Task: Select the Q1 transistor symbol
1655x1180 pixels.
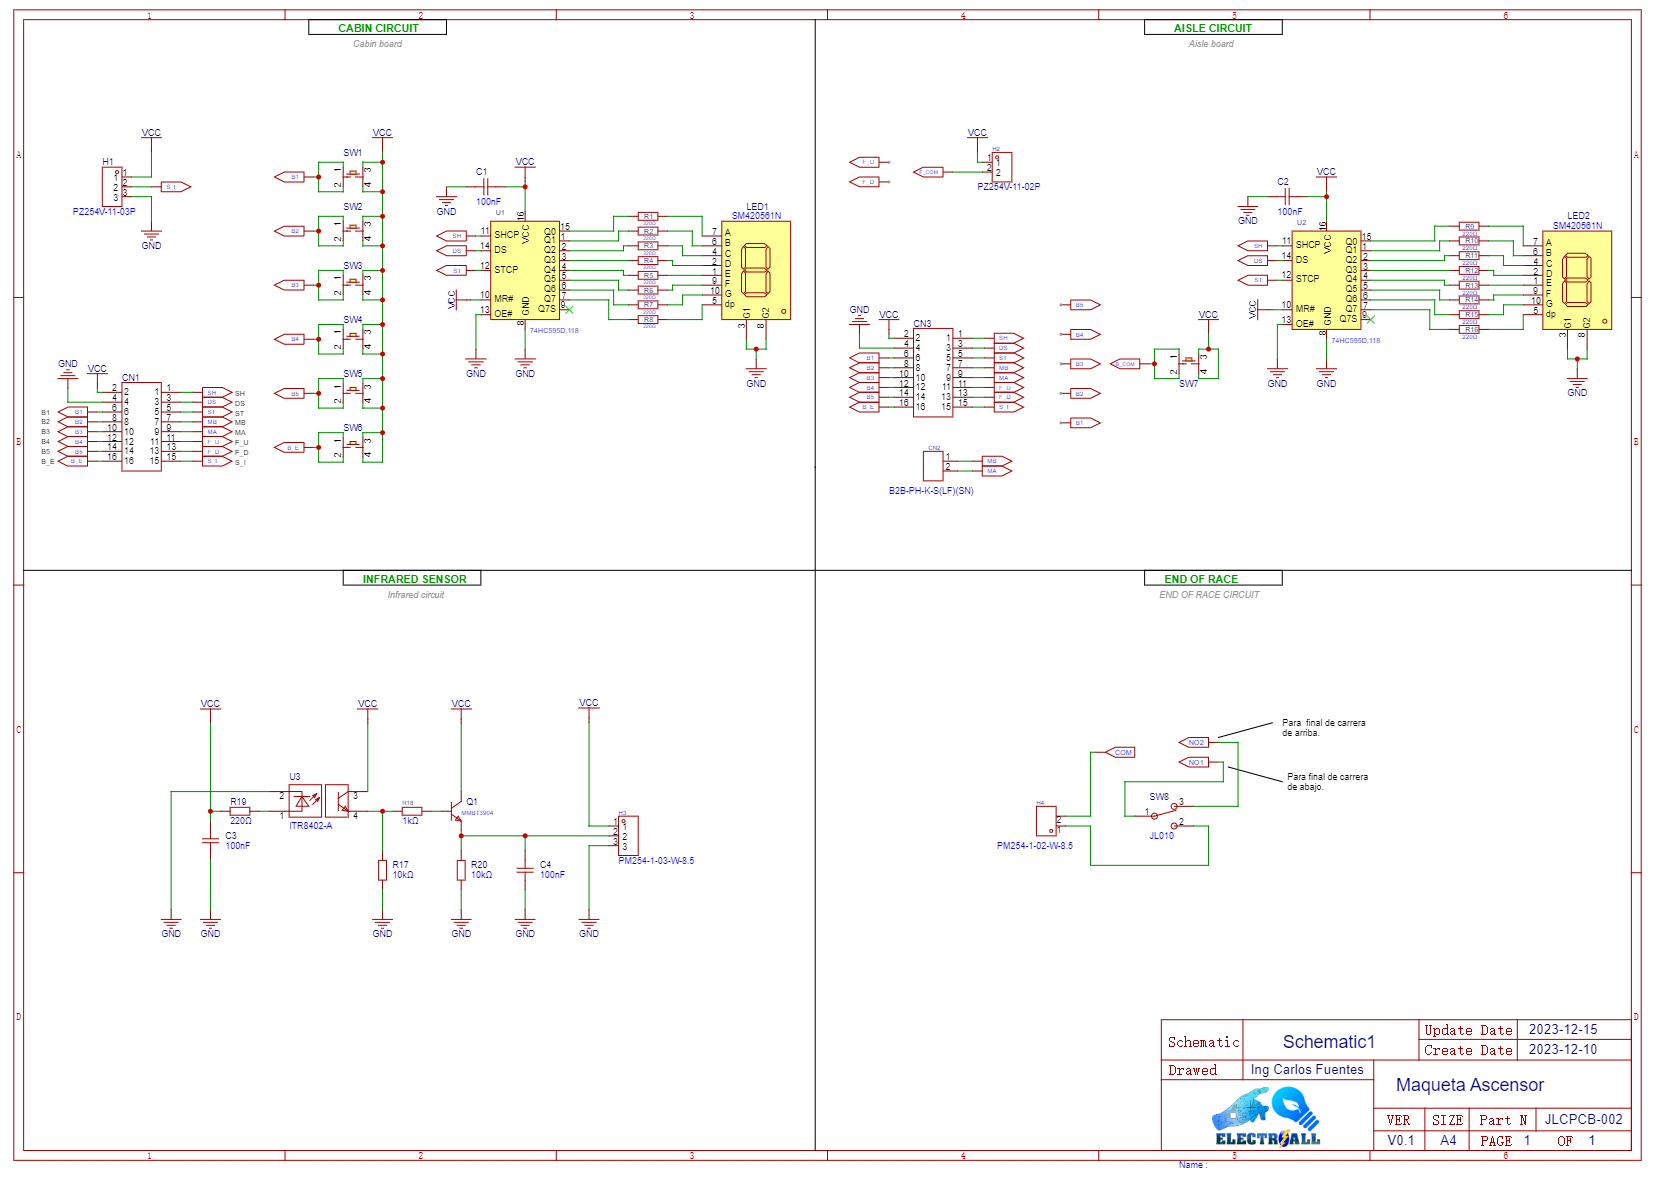Action: 458,811
